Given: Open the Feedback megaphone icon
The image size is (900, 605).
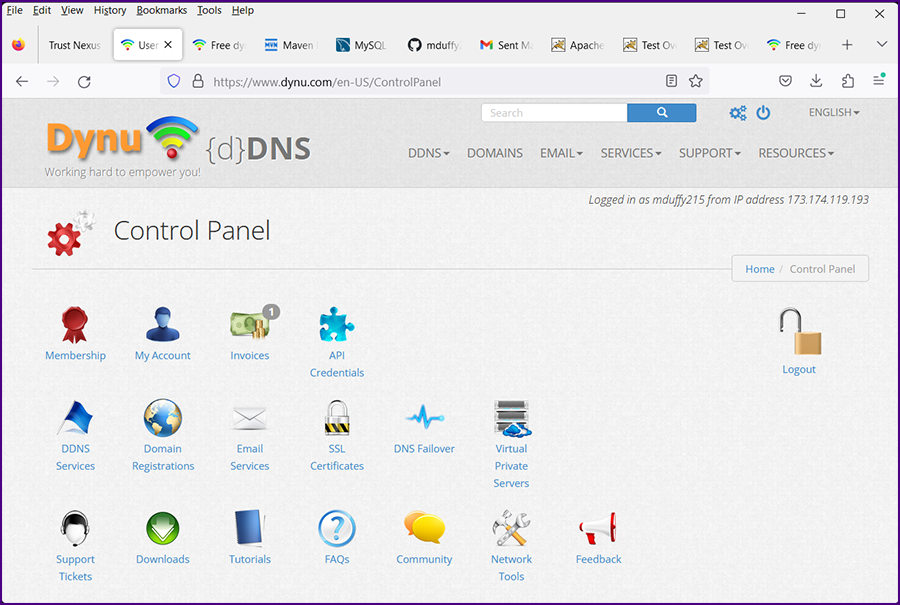Looking at the screenshot, I should 598,528.
